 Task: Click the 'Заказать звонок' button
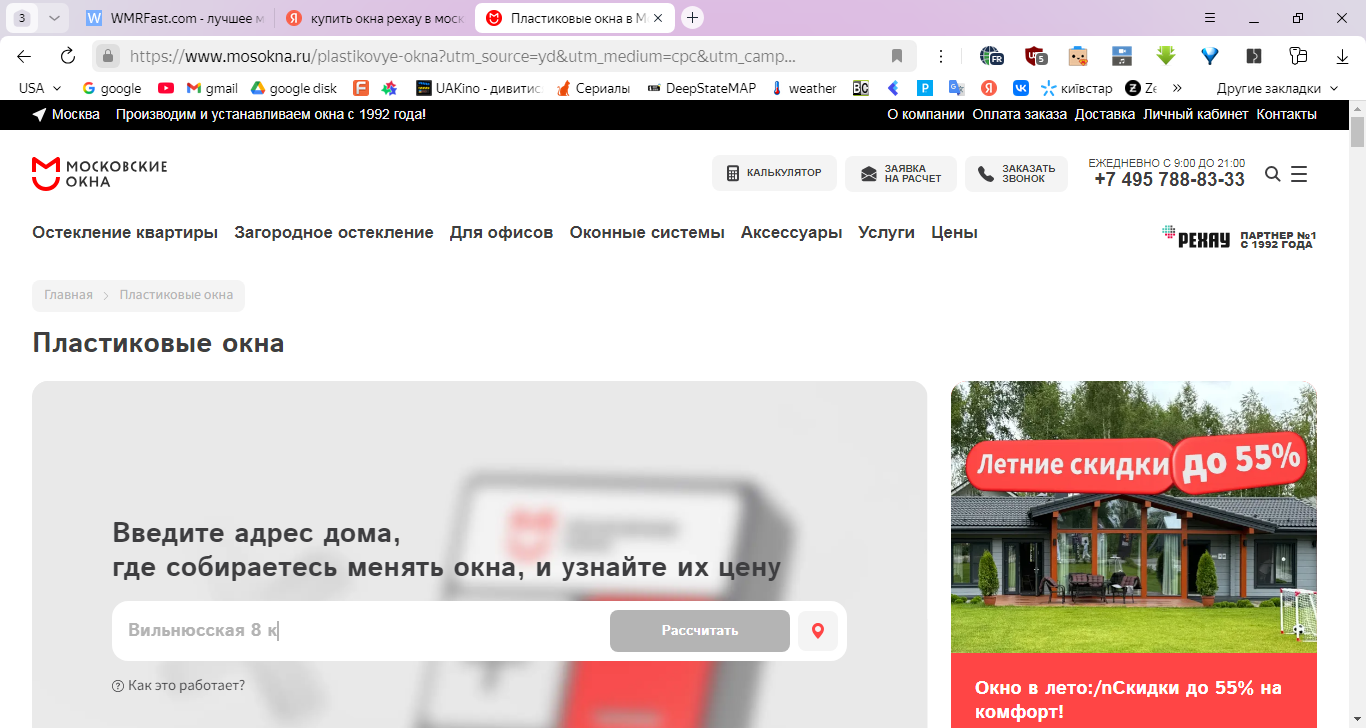point(1016,173)
